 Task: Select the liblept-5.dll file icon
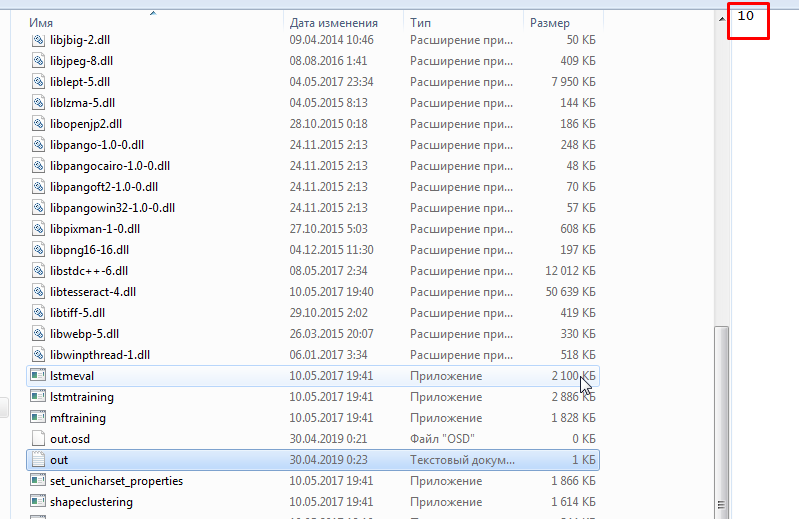coord(38,81)
